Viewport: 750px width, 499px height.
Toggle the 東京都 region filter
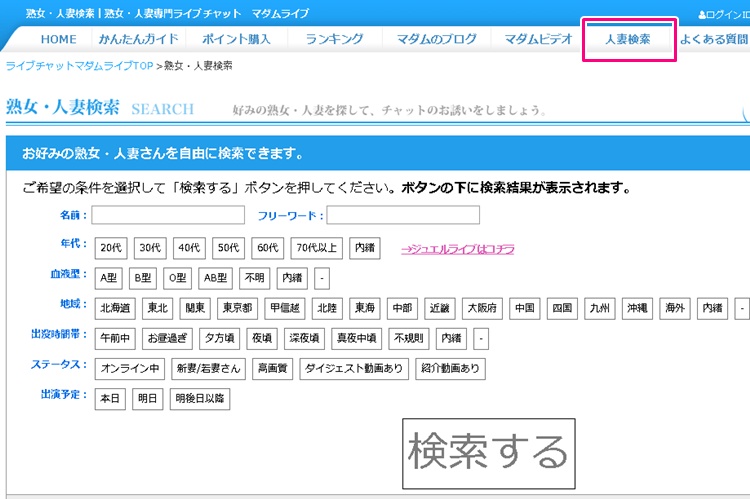(x=238, y=308)
